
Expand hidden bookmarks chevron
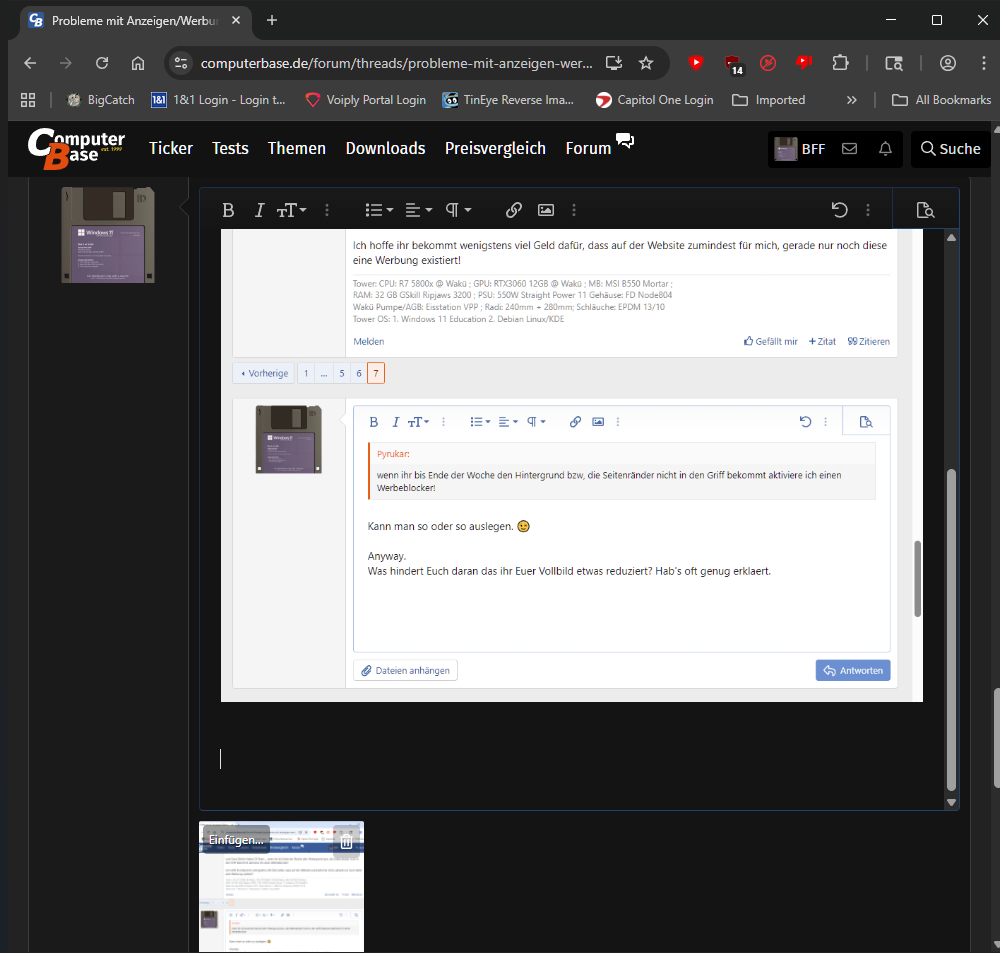coord(851,100)
